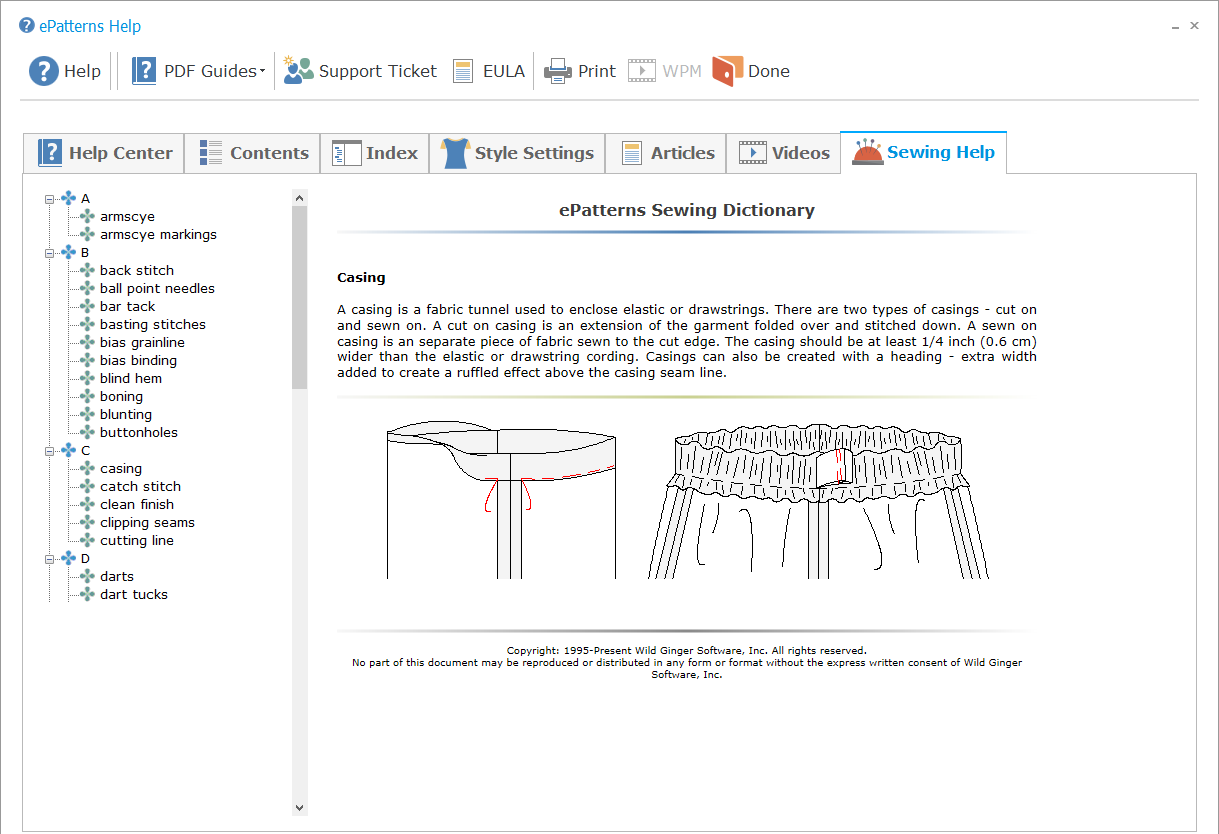
Task: Go to the Articles tab
Action: click(x=666, y=153)
